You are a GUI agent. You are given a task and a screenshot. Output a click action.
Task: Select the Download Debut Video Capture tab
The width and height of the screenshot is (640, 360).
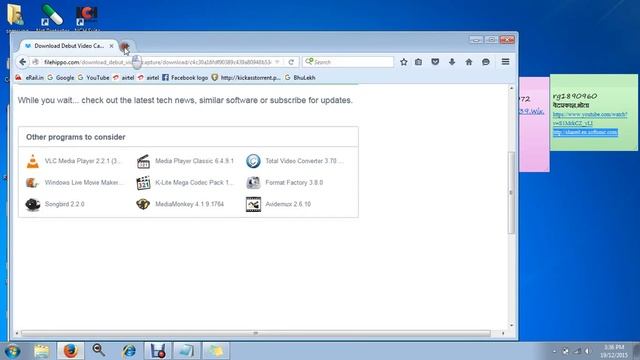pyautogui.click(x=69, y=46)
